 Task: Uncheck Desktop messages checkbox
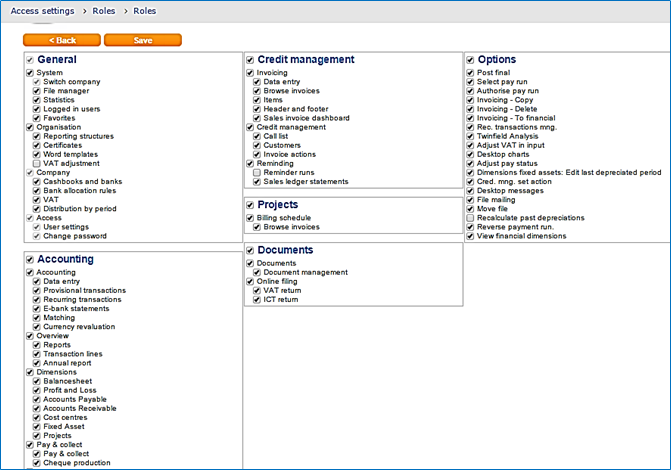[x=470, y=190]
